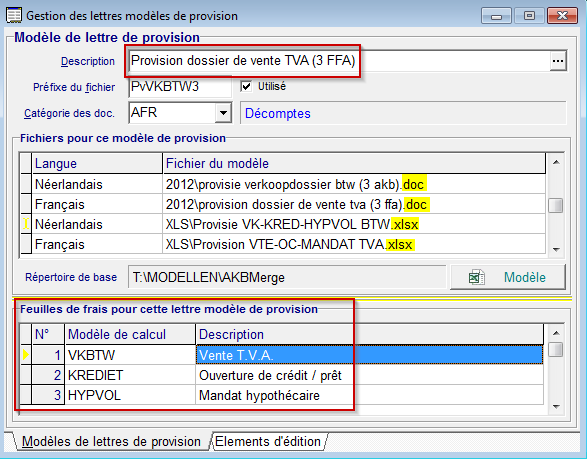Switch to the Elements d'édition tab

268,441
